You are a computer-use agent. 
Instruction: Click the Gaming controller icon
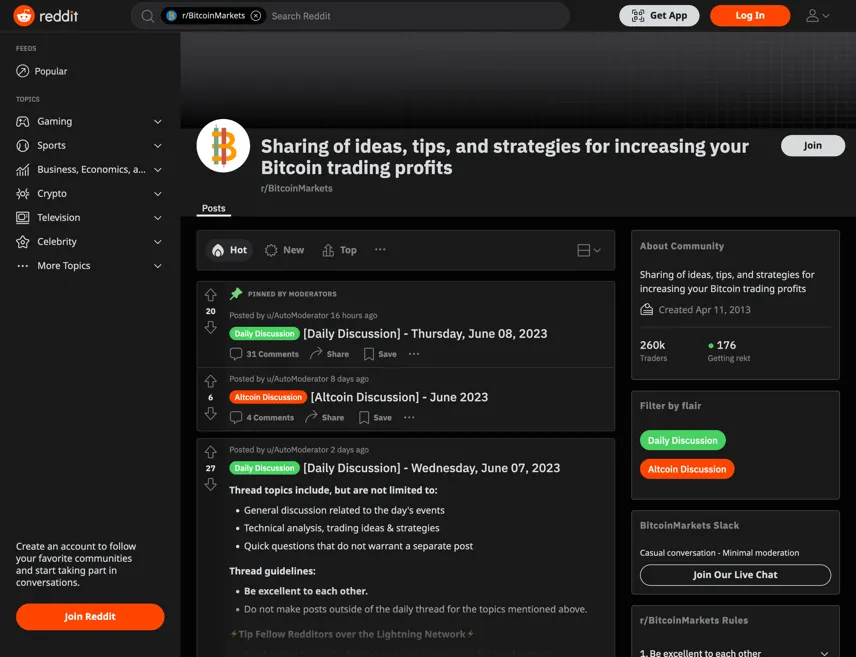pyautogui.click(x=22, y=121)
